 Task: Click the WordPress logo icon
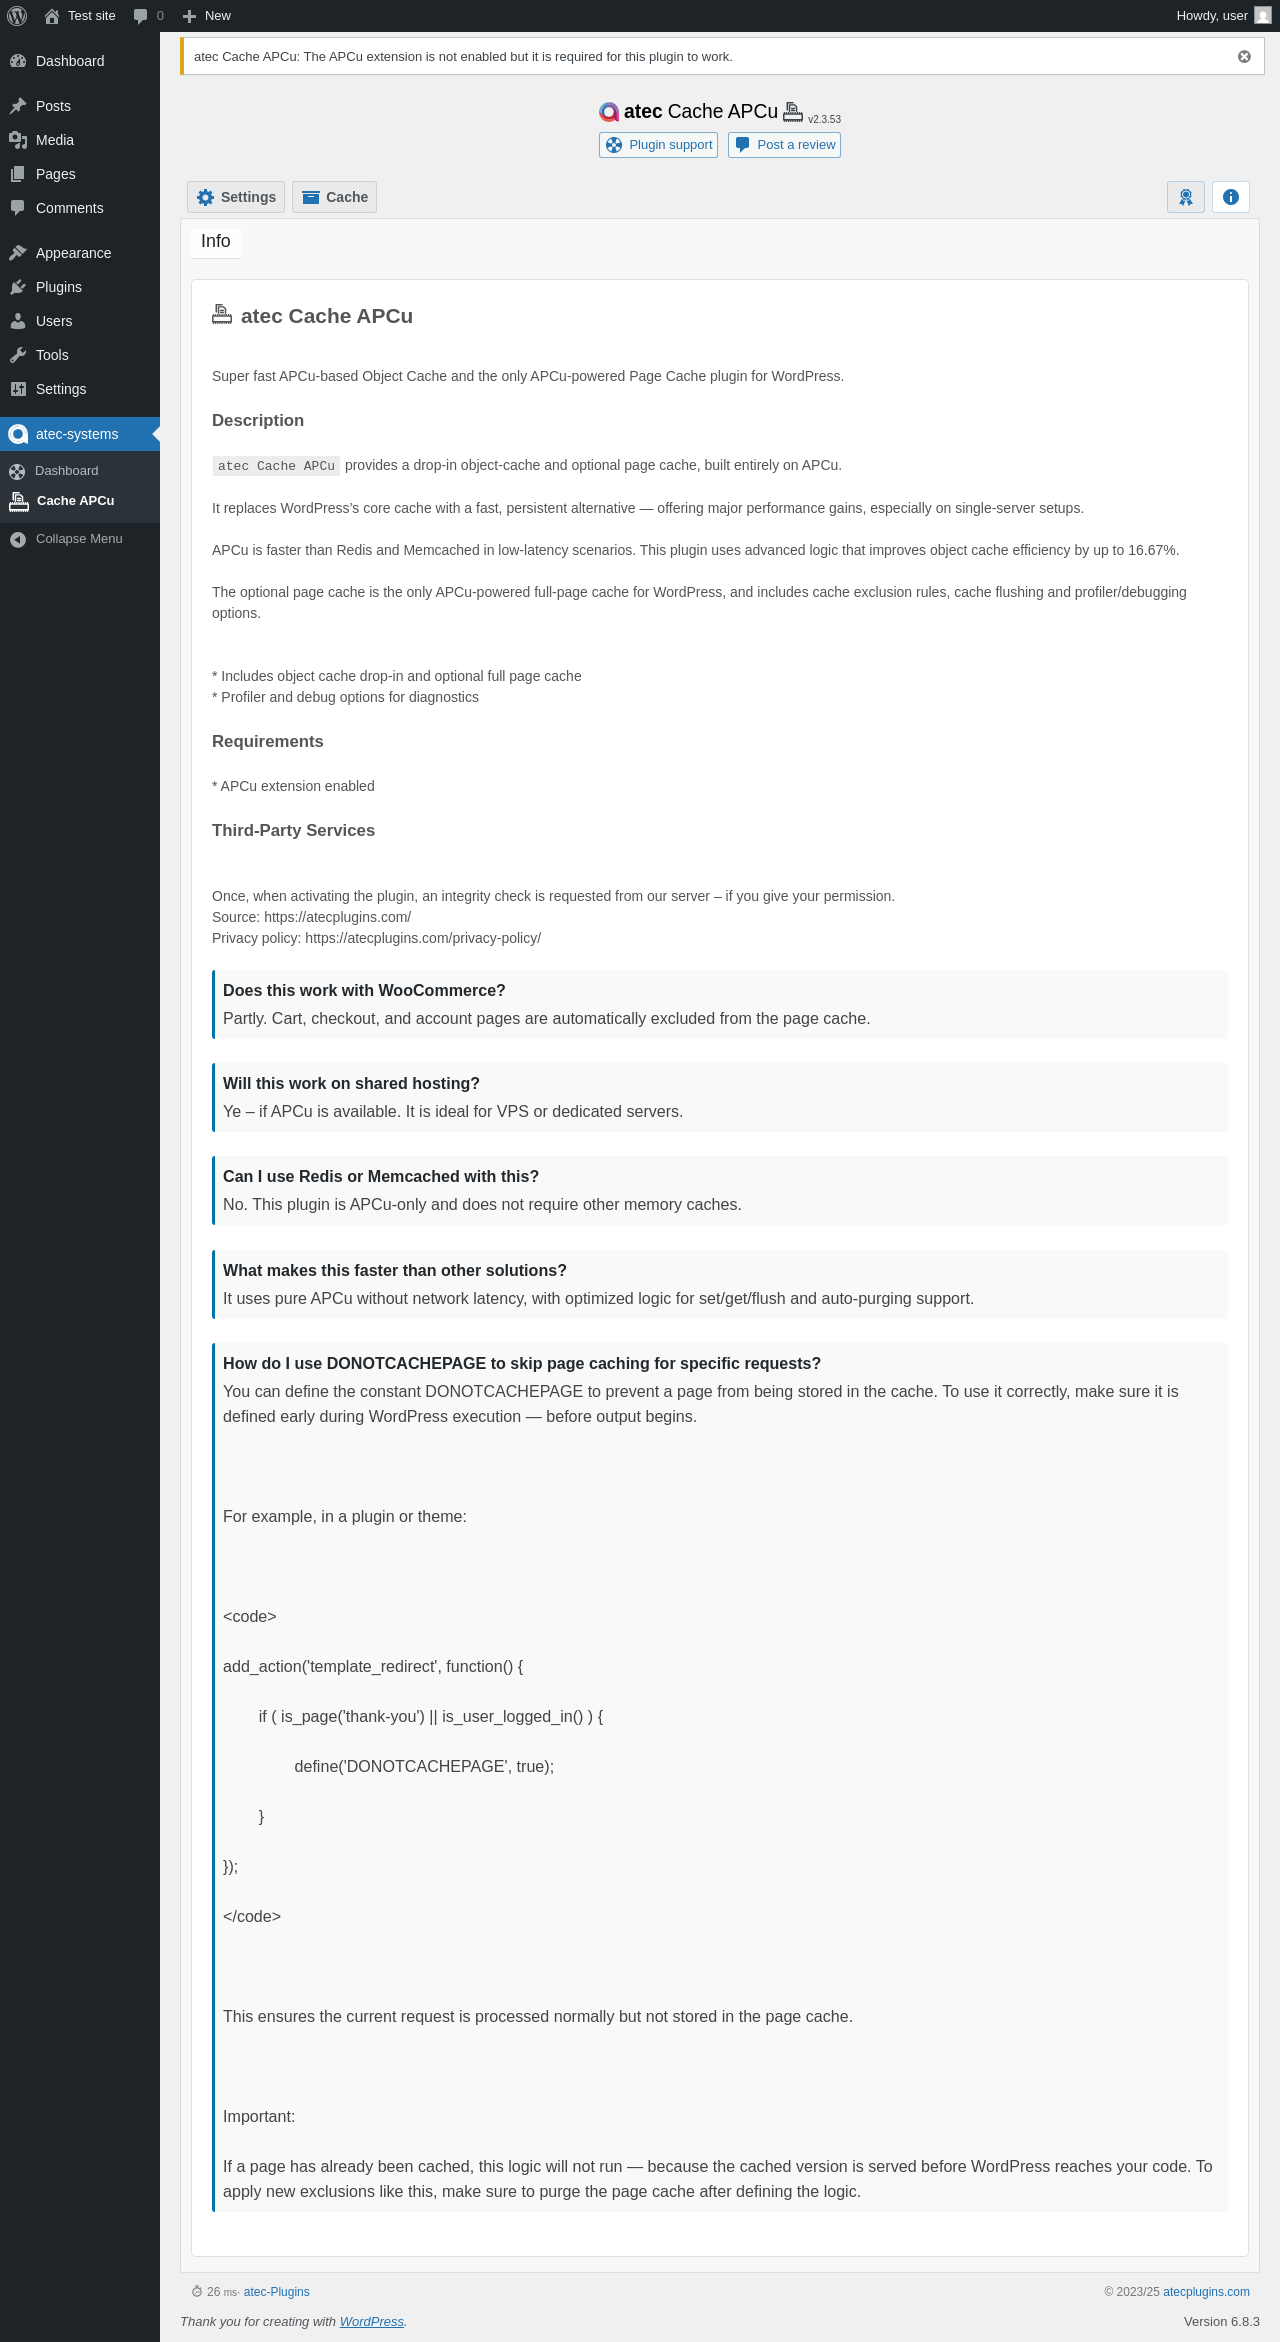tap(17, 16)
